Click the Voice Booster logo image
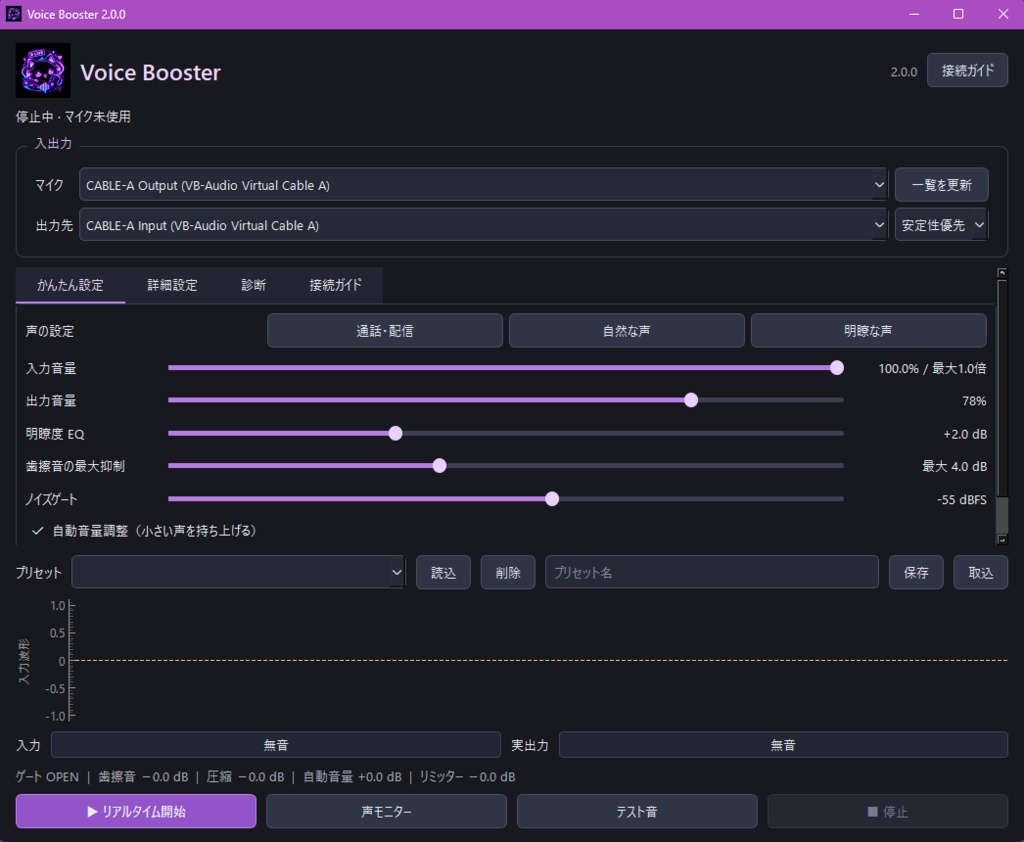 point(43,71)
